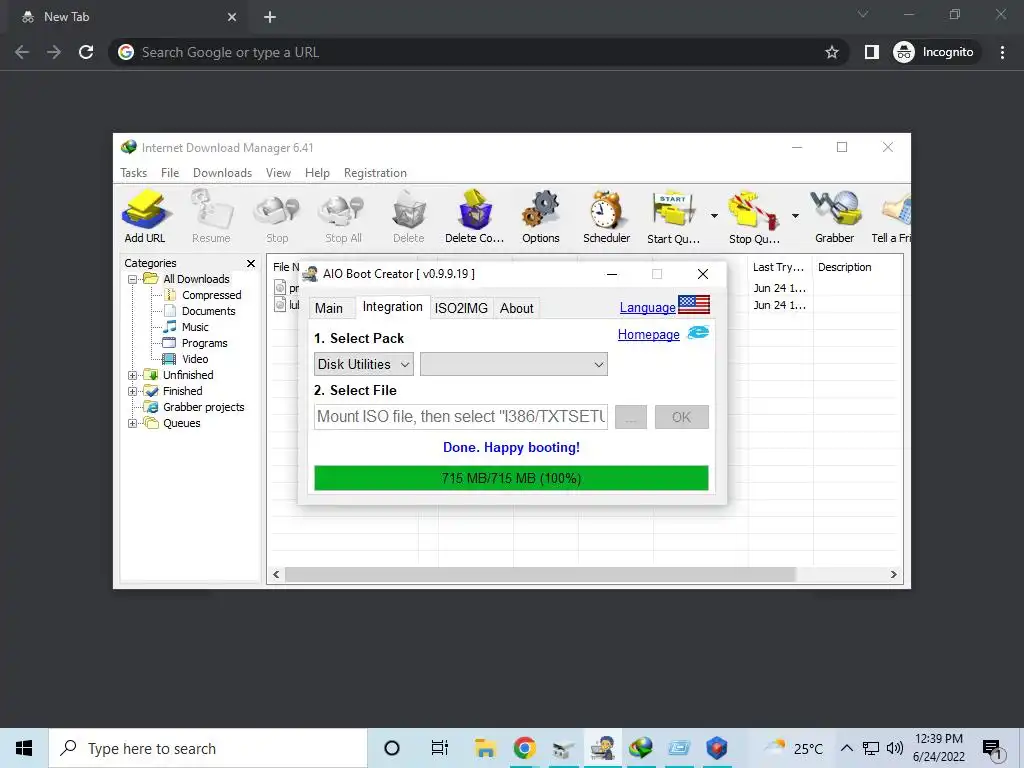Click the horizontal scrollbar in IDM list
Image resolution: width=1024 pixels, height=768 pixels.
[x=540, y=575]
